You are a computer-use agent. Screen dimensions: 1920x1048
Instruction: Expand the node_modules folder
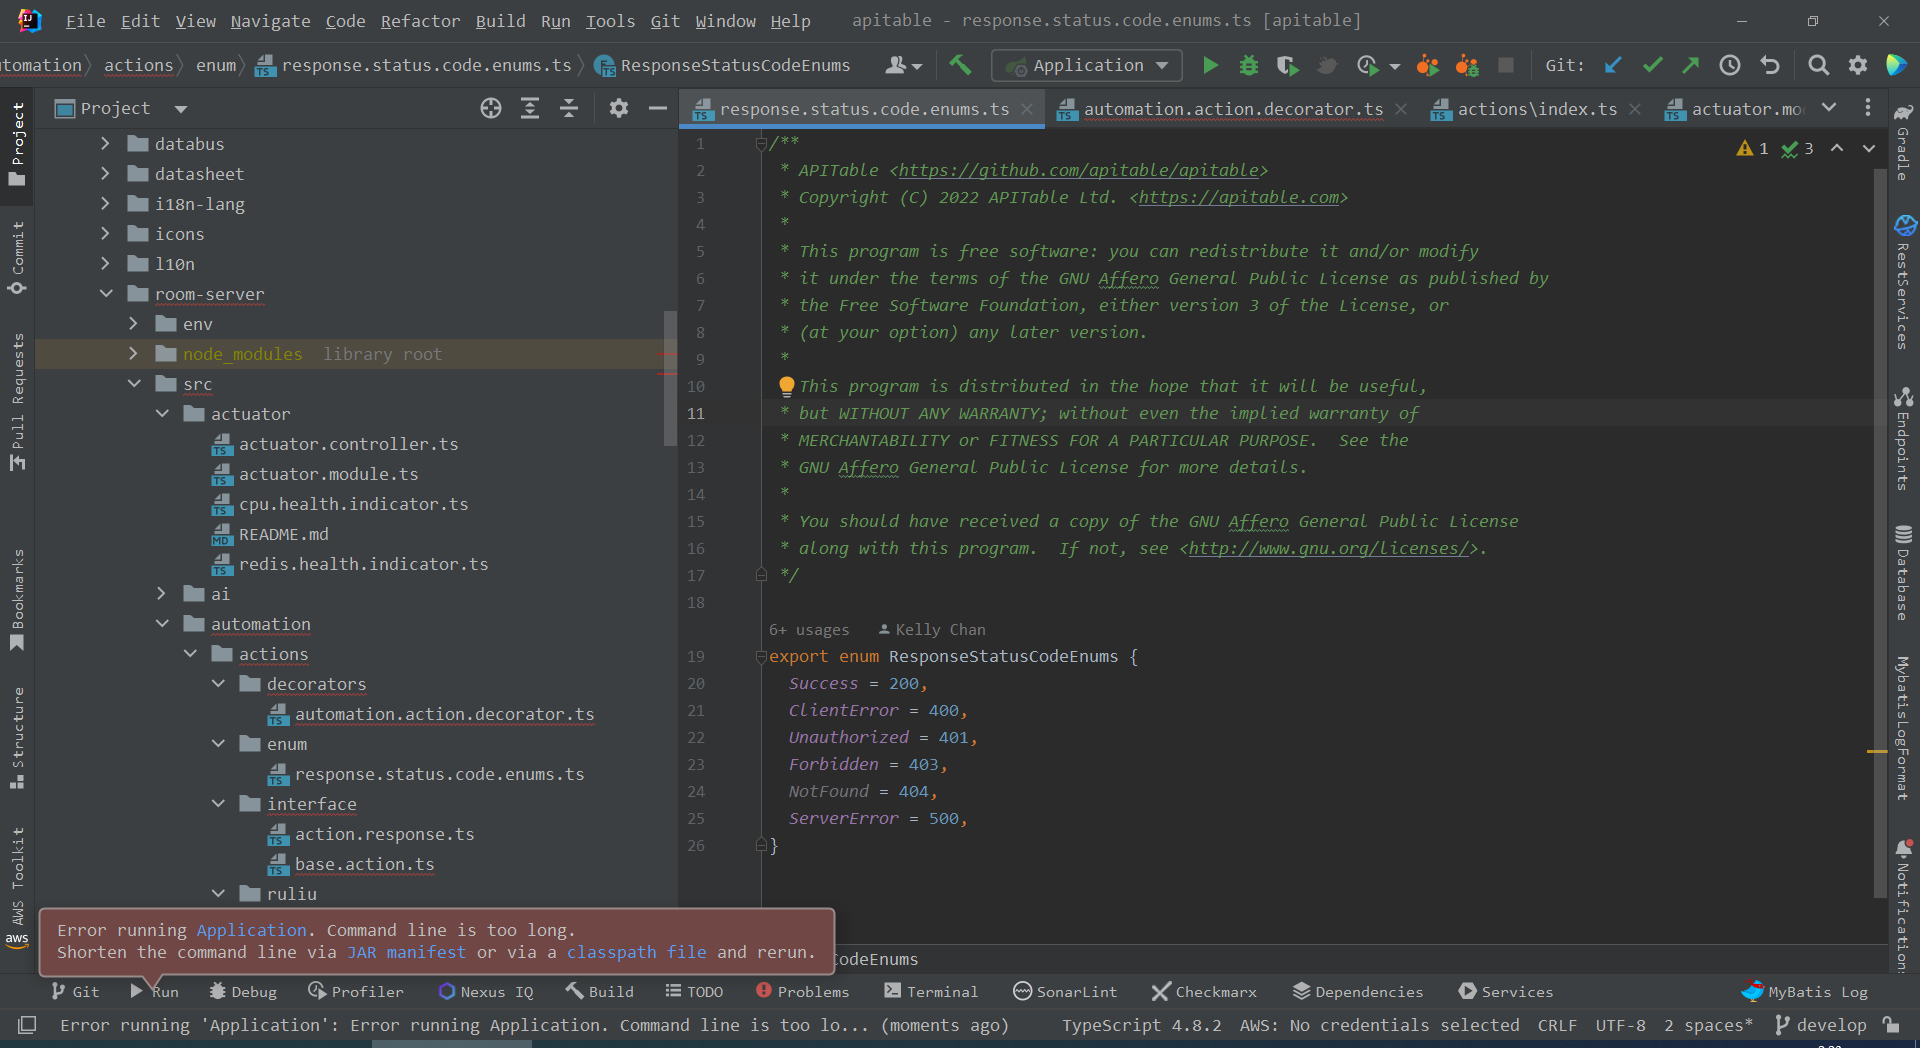click(x=133, y=354)
